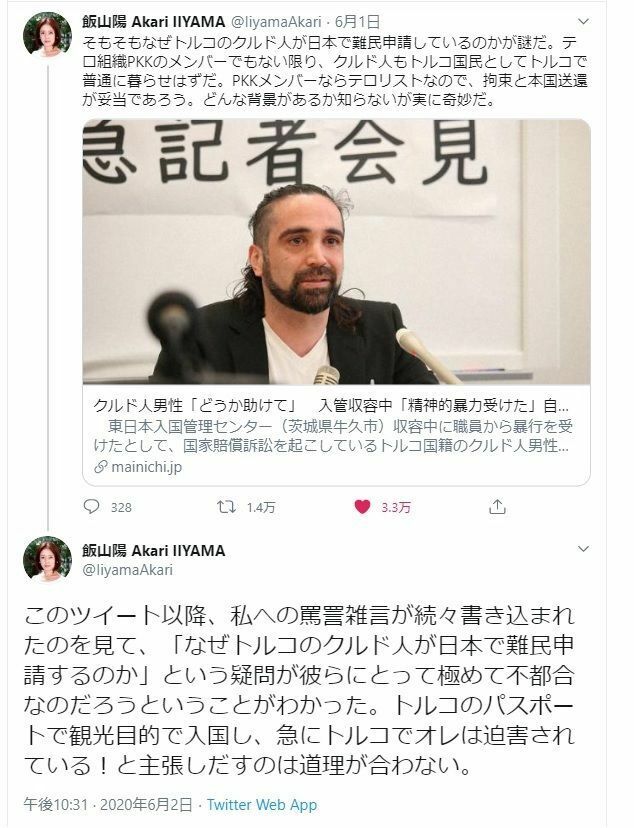Open the share icon under the first tweet
634x828 pixels.
pyautogui.click(x=497, y=507)
